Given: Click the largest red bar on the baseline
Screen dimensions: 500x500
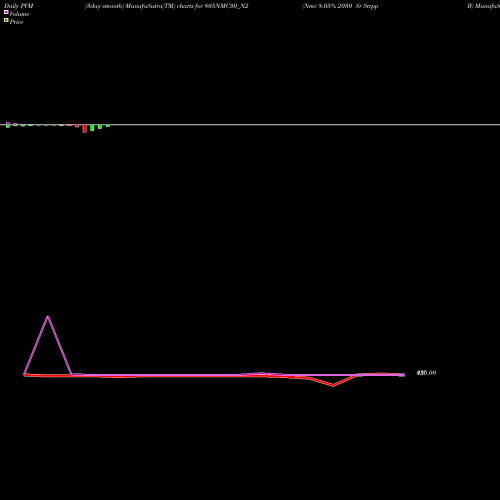Looking at the screenshot, I should (x=85, y=129).
